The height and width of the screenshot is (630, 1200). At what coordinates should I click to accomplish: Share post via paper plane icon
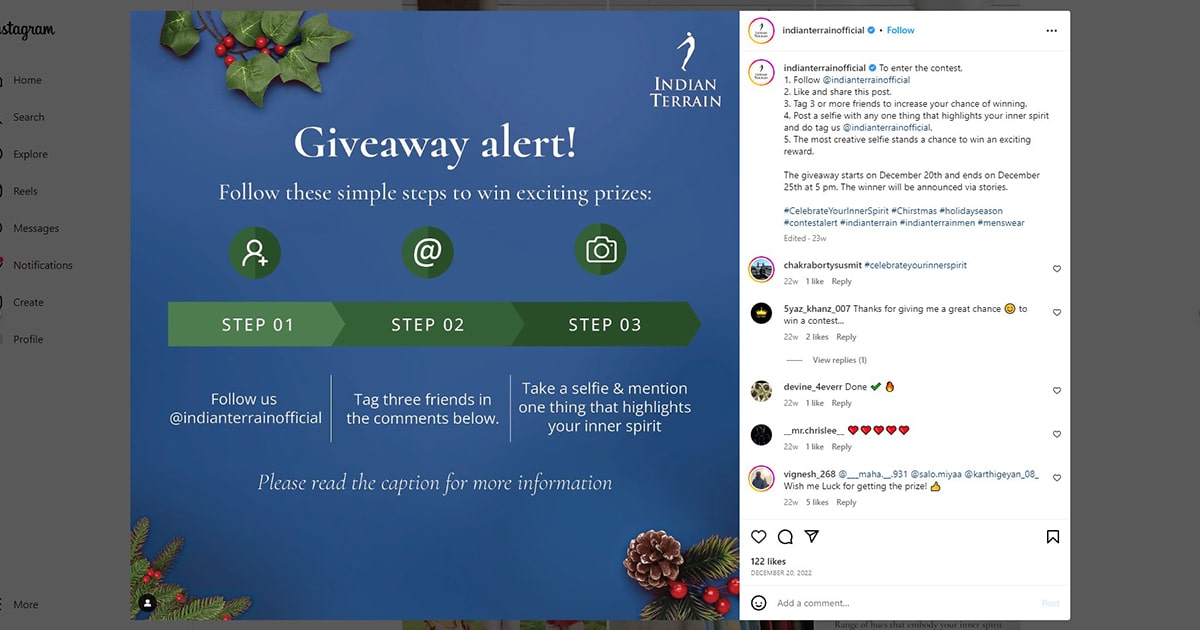click(x=812, y=537)
